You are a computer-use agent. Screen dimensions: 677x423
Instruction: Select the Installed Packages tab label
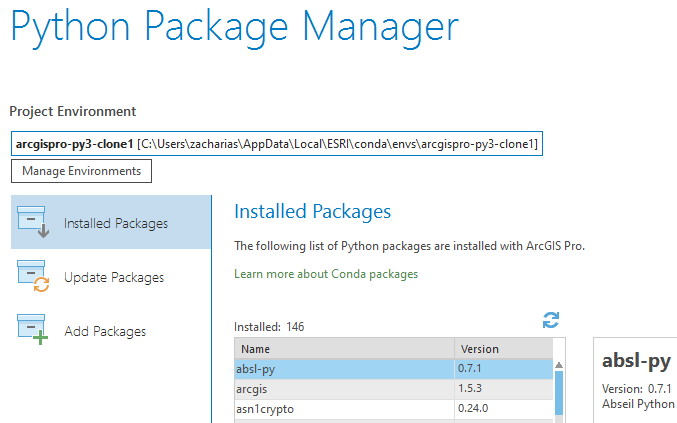pos(116,223)
